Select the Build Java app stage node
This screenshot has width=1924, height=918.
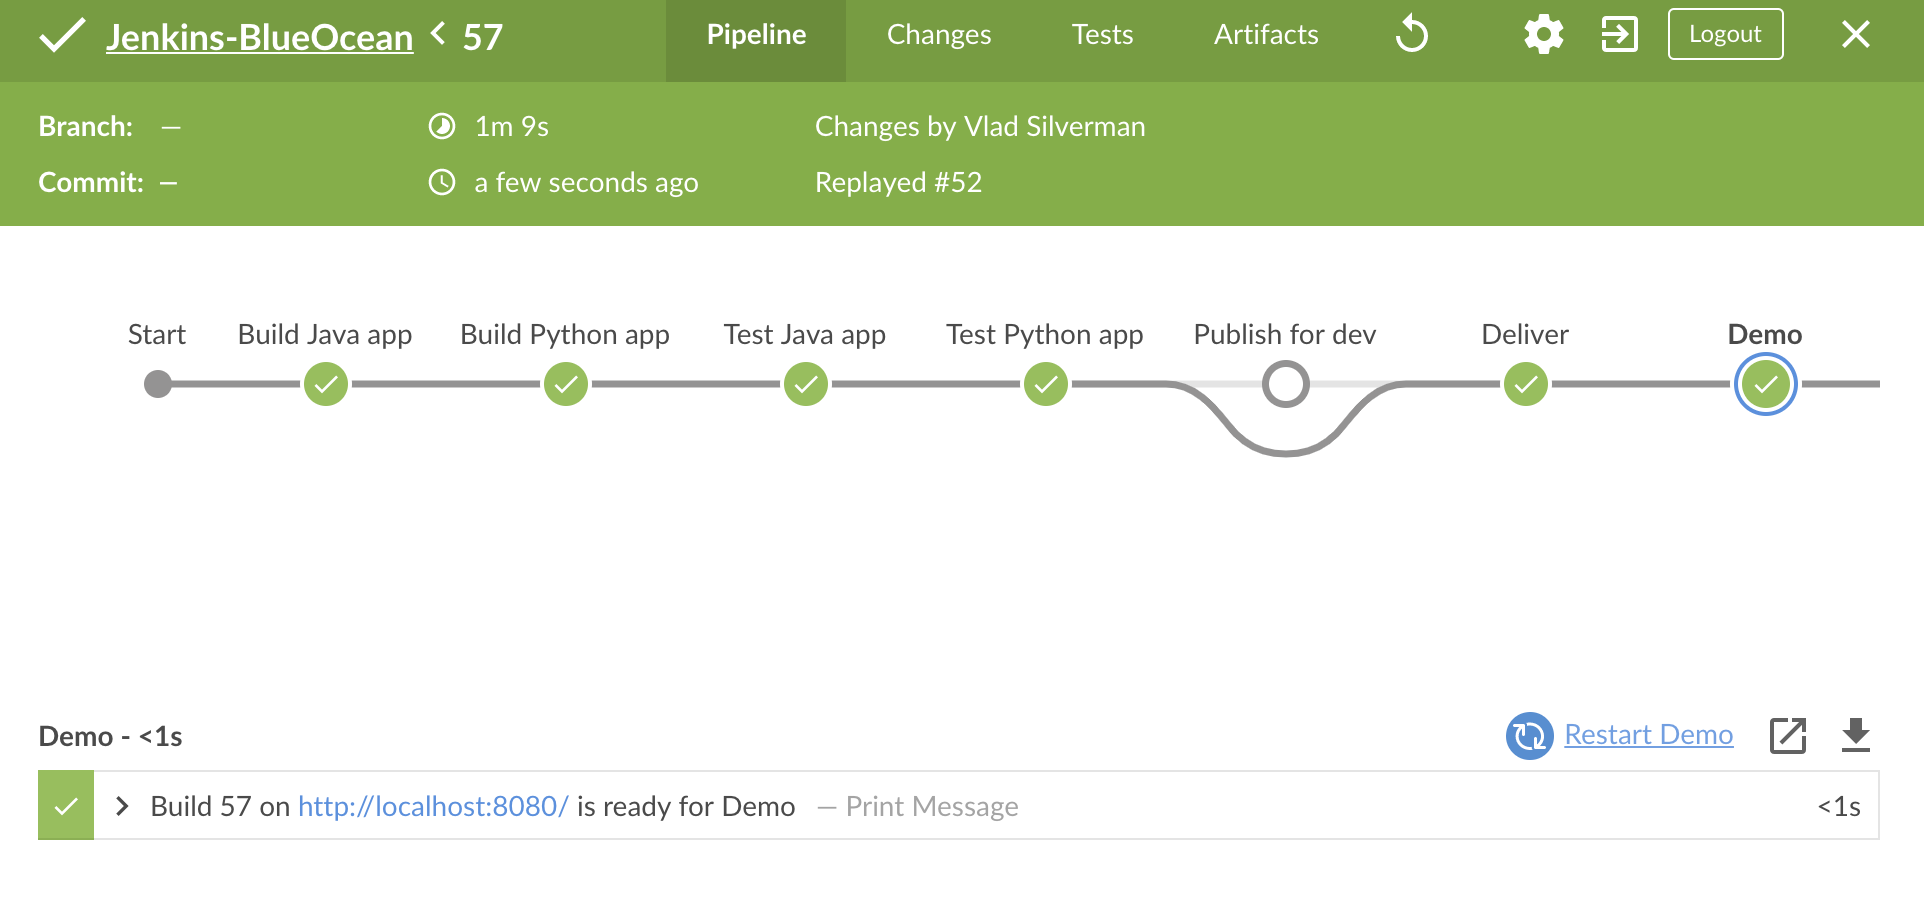[326, 385]
